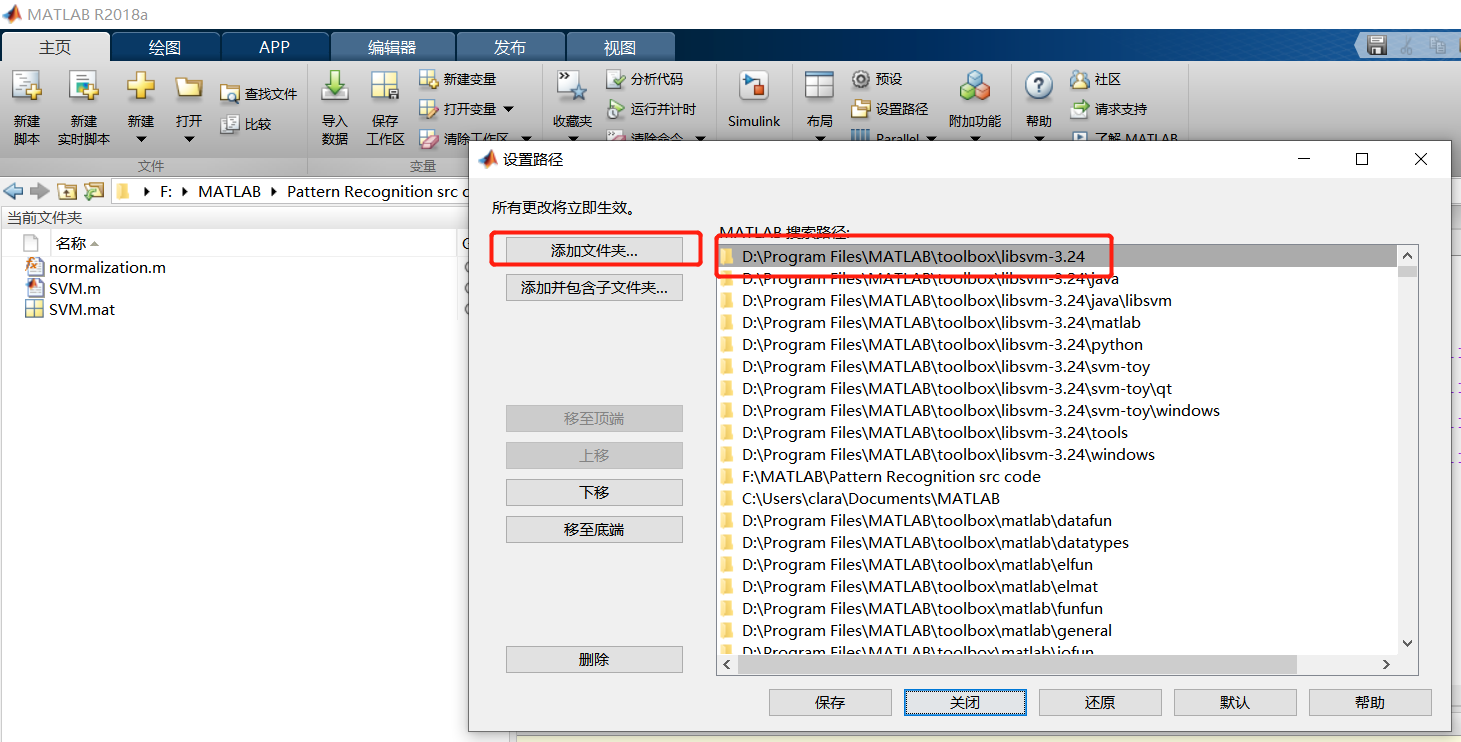Switch to the 绘图 plots tab
The image size is (1461, 742).
[165, 47]
